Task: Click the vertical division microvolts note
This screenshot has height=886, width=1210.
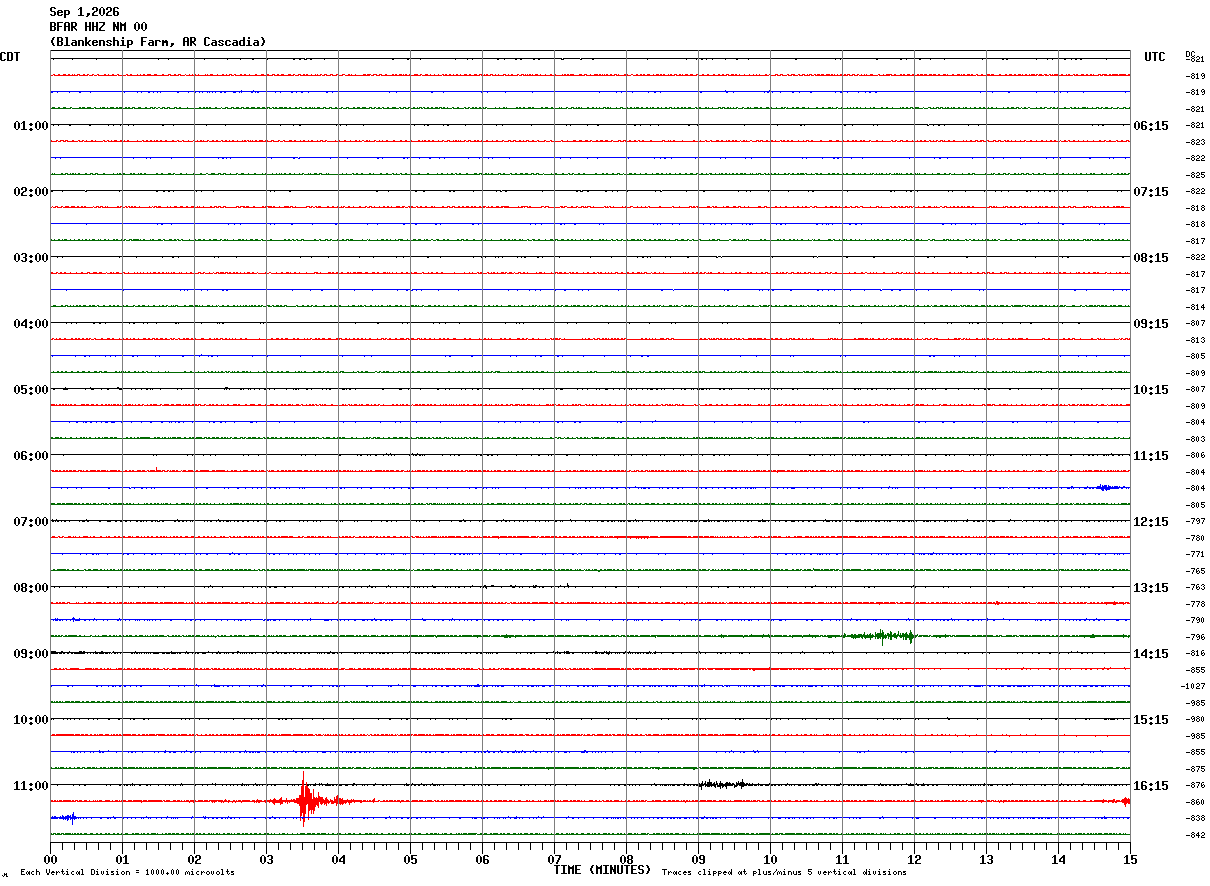Action: [127, 873]
